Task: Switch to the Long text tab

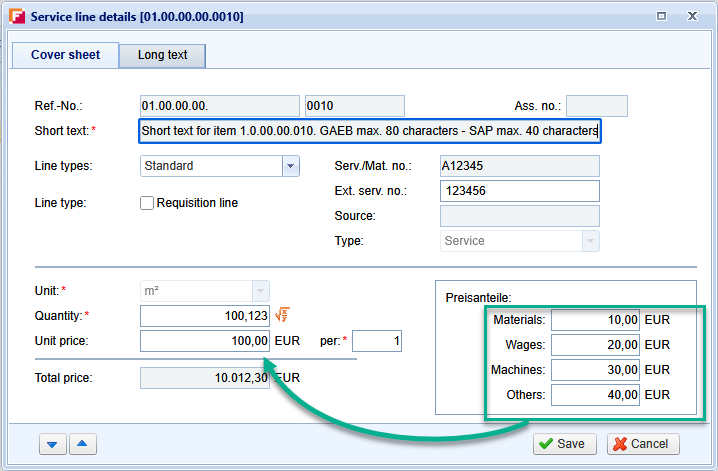Action: click(x=162, y=55)
